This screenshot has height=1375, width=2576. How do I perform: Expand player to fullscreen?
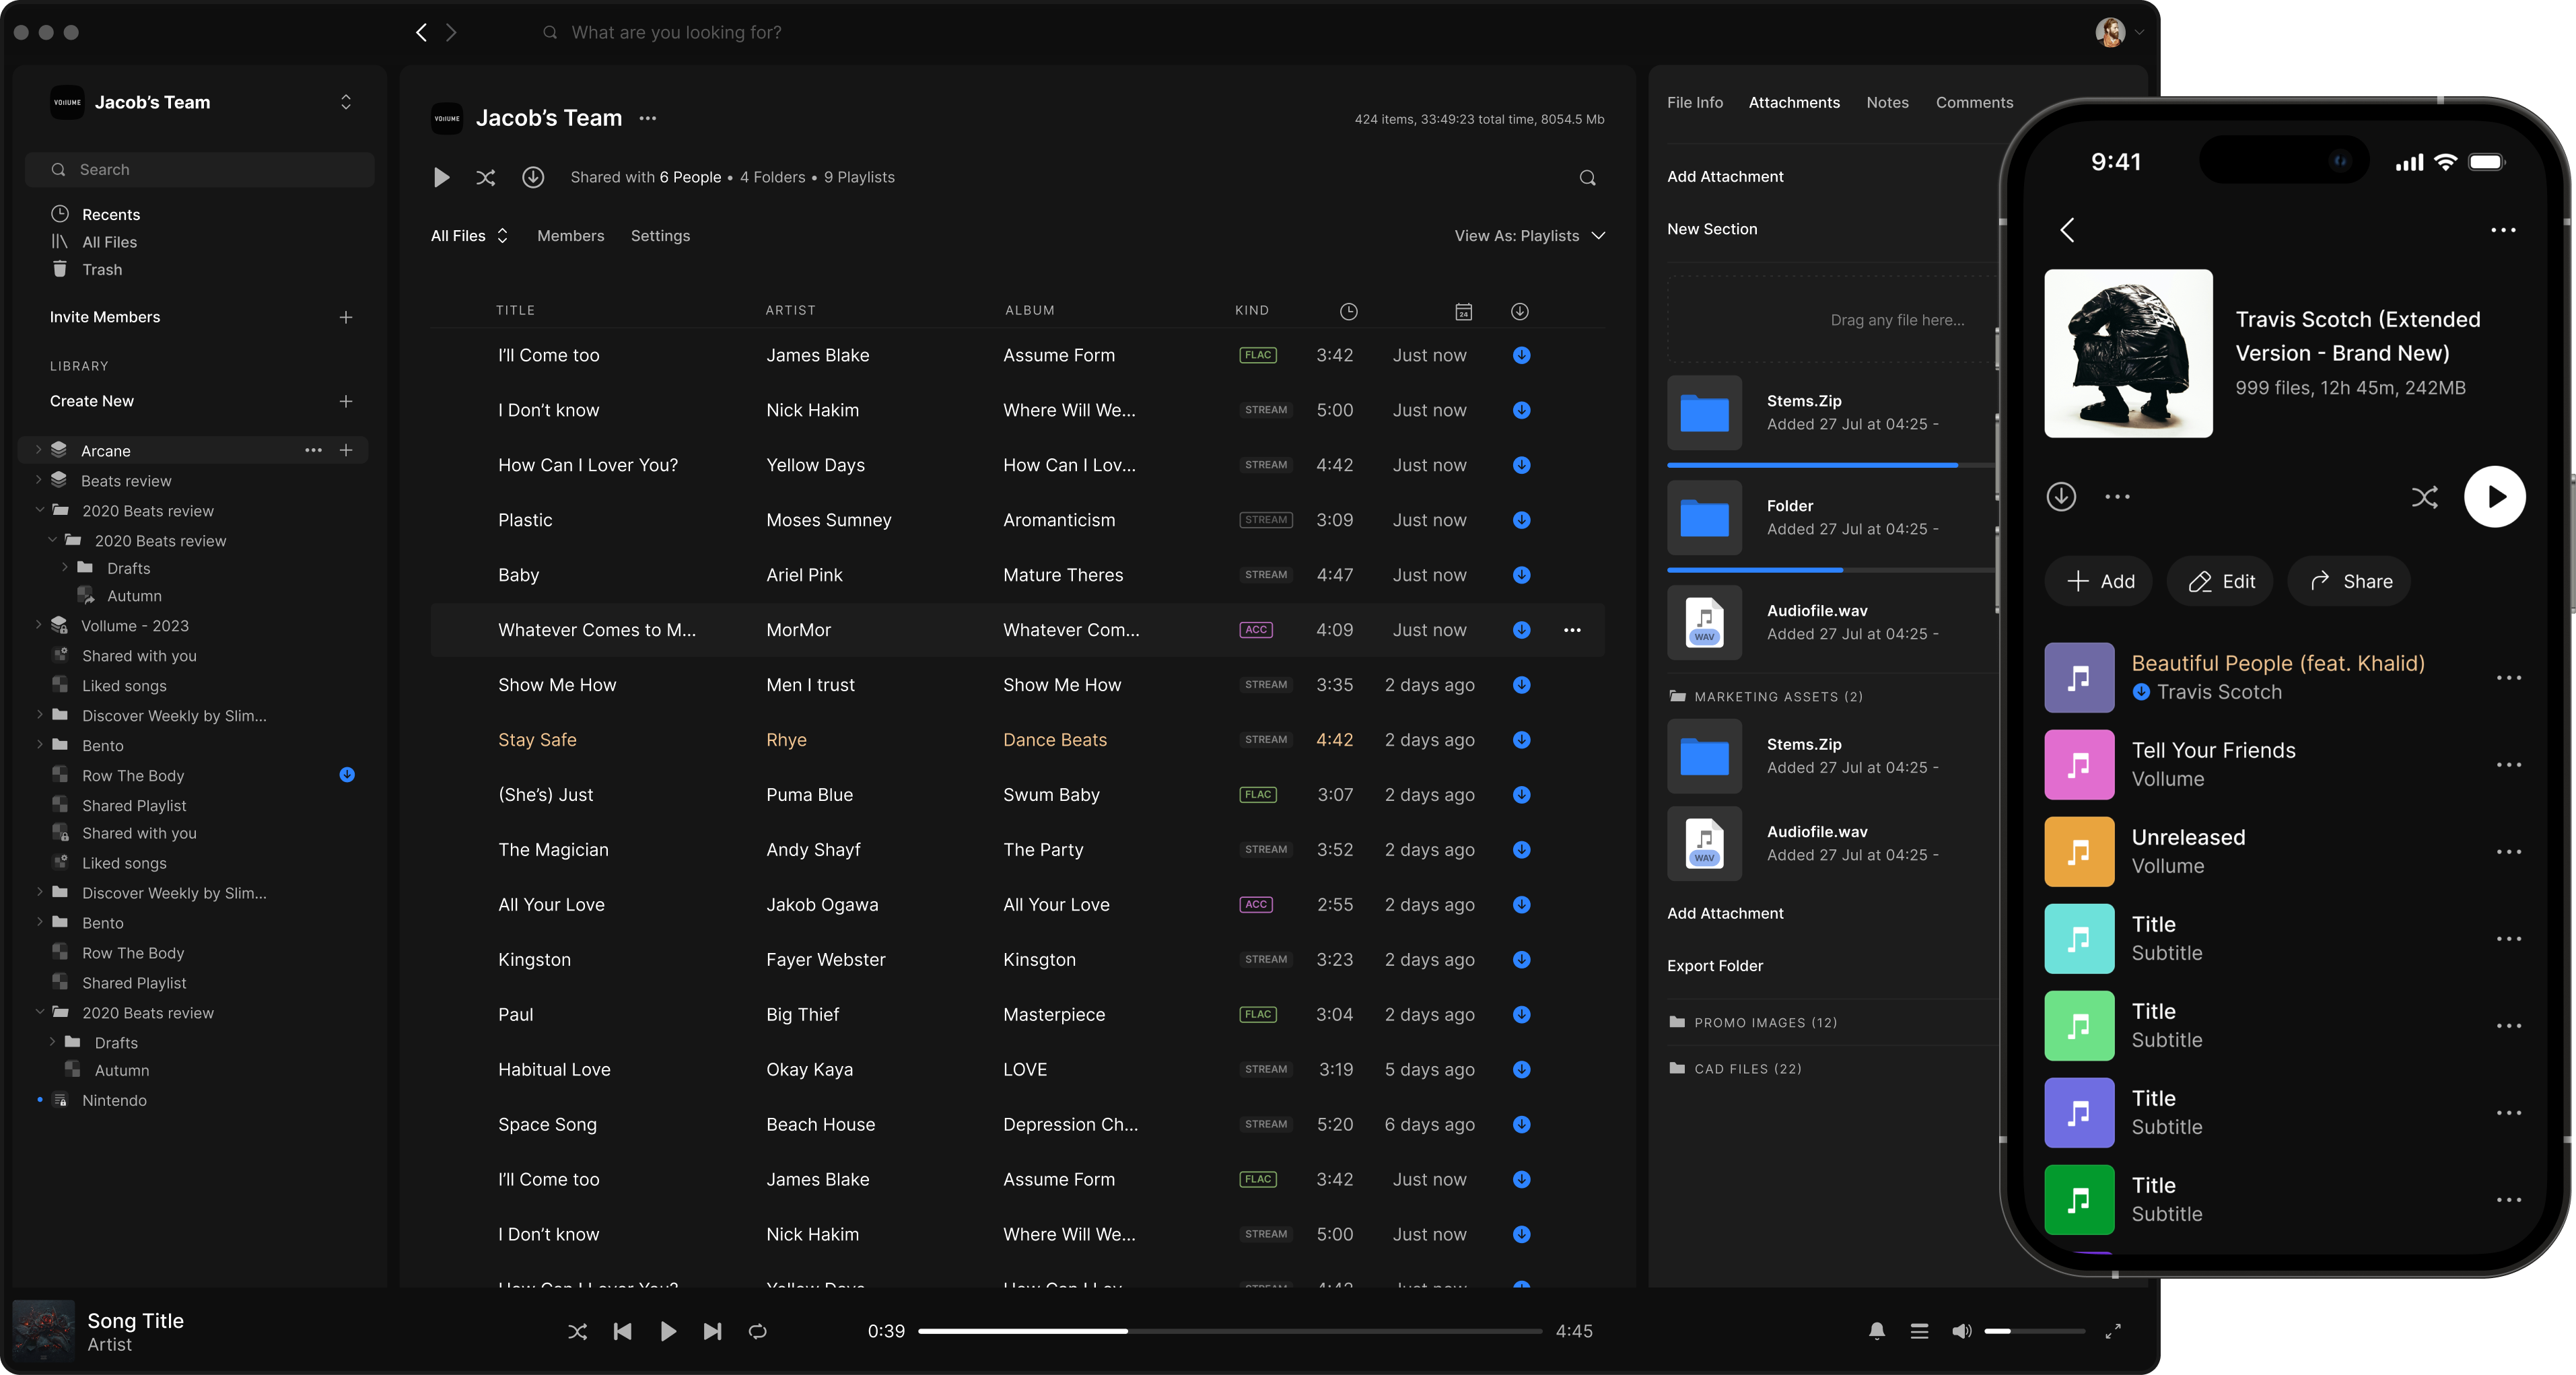(x=2112, y=1331)
